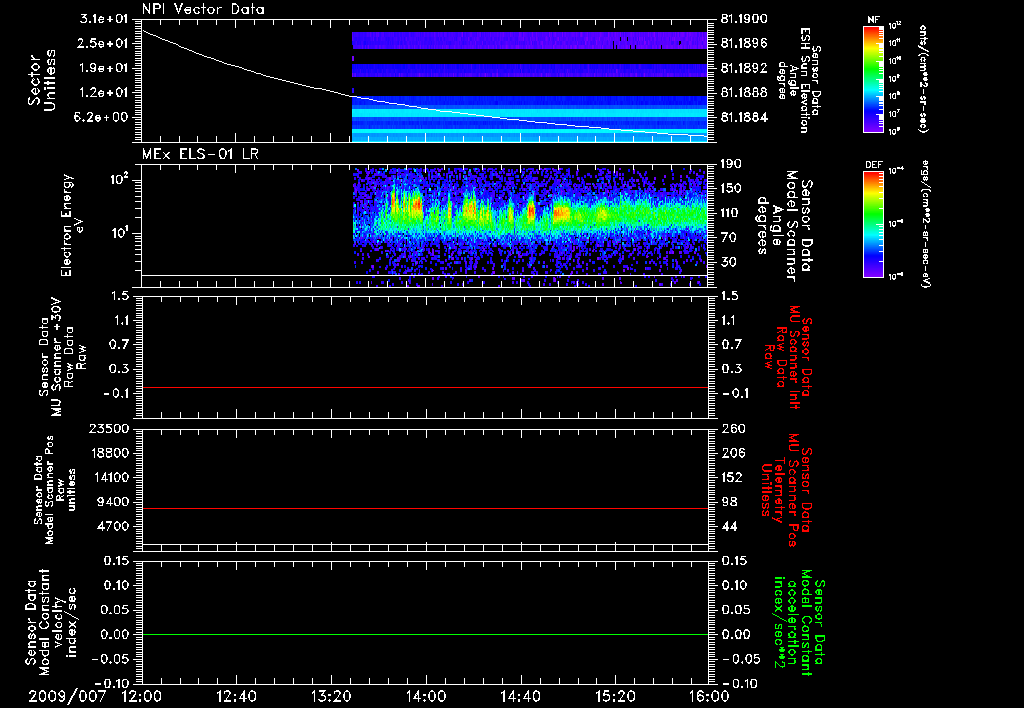Click the 'Sector Unitless' axis label
1024x708 pixels.
42,80
